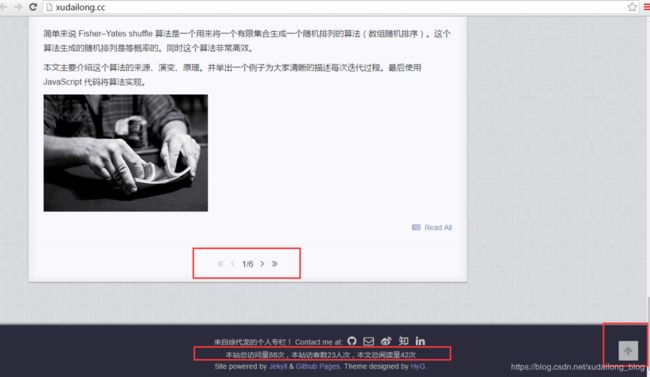Click the 1/6 page indicator
This screenshot has height=377, width=650.
(247, 264)
